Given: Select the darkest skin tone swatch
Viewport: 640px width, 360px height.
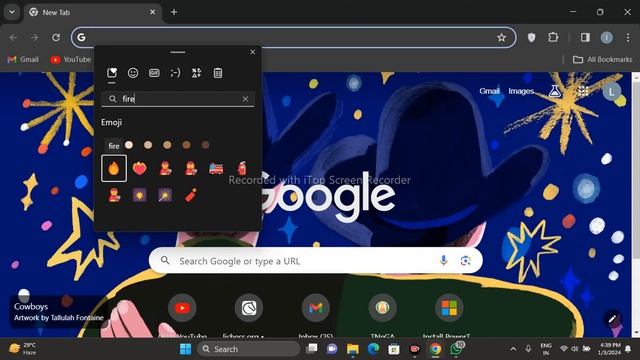Looking at the screenshot, I should [x=205, y=144].
